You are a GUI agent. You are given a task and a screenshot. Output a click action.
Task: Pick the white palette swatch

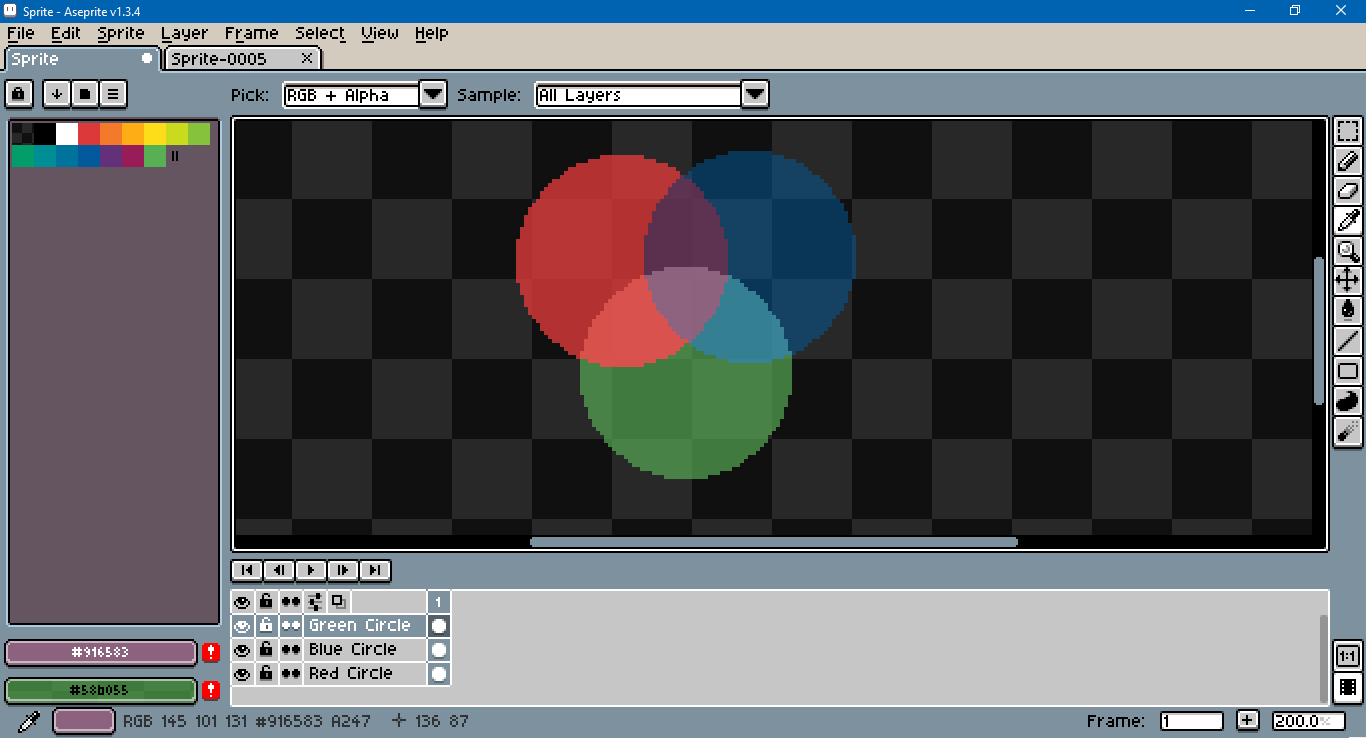tap(67, 134)
